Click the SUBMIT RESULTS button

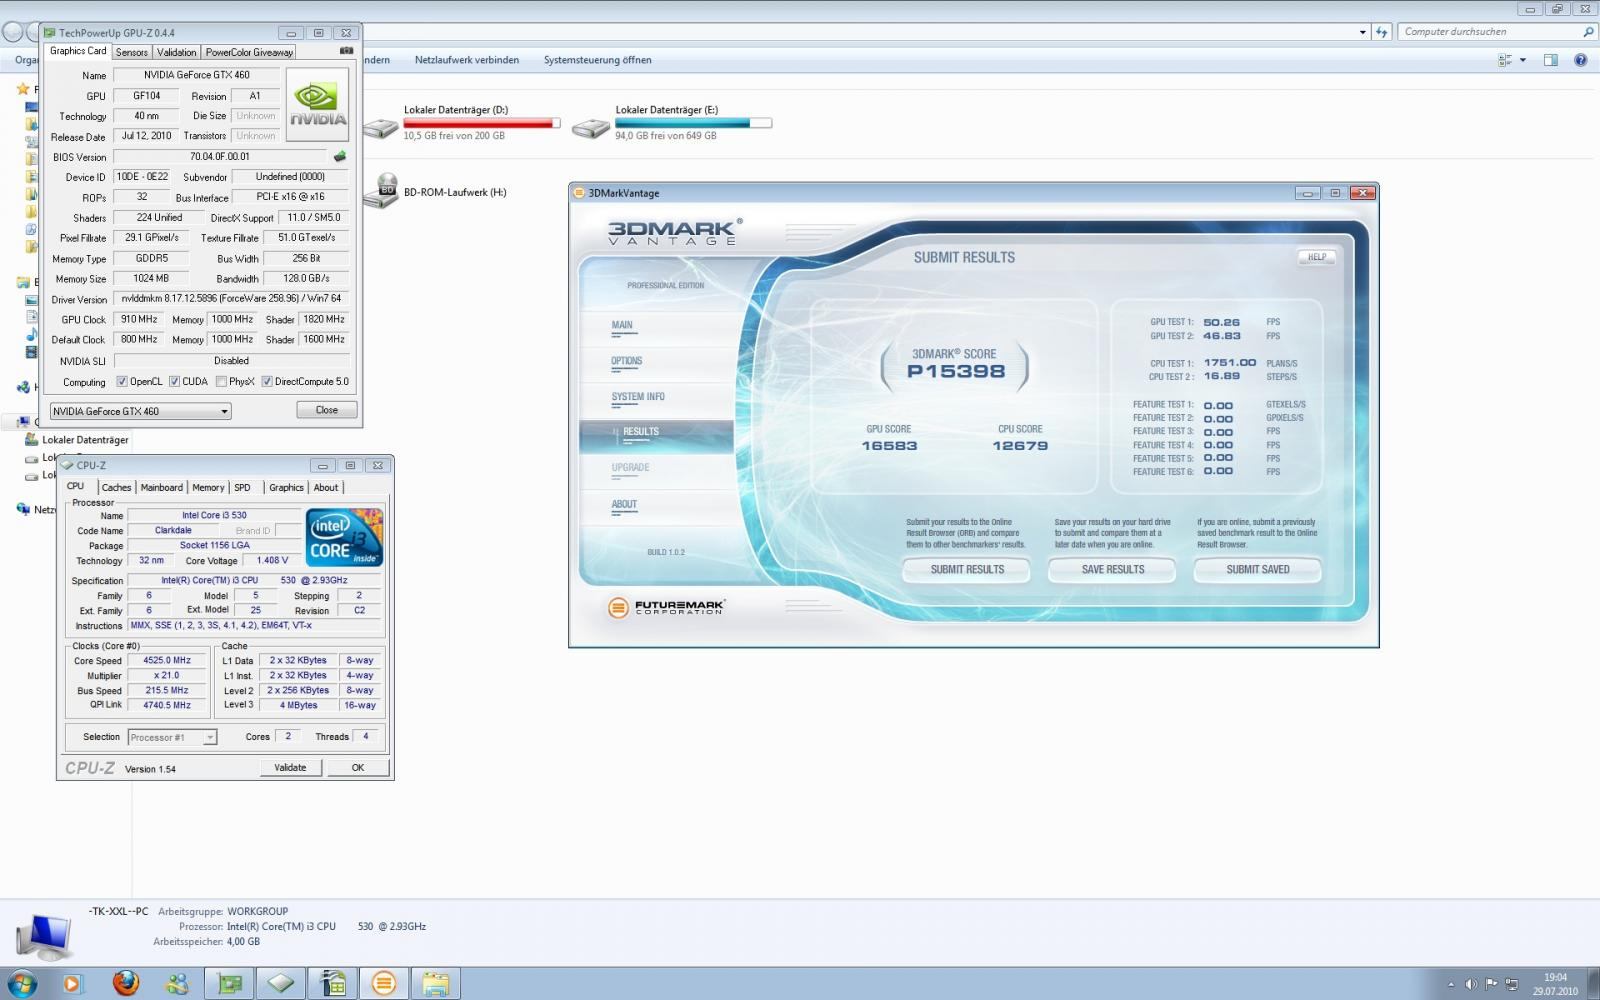pos(967,570)
